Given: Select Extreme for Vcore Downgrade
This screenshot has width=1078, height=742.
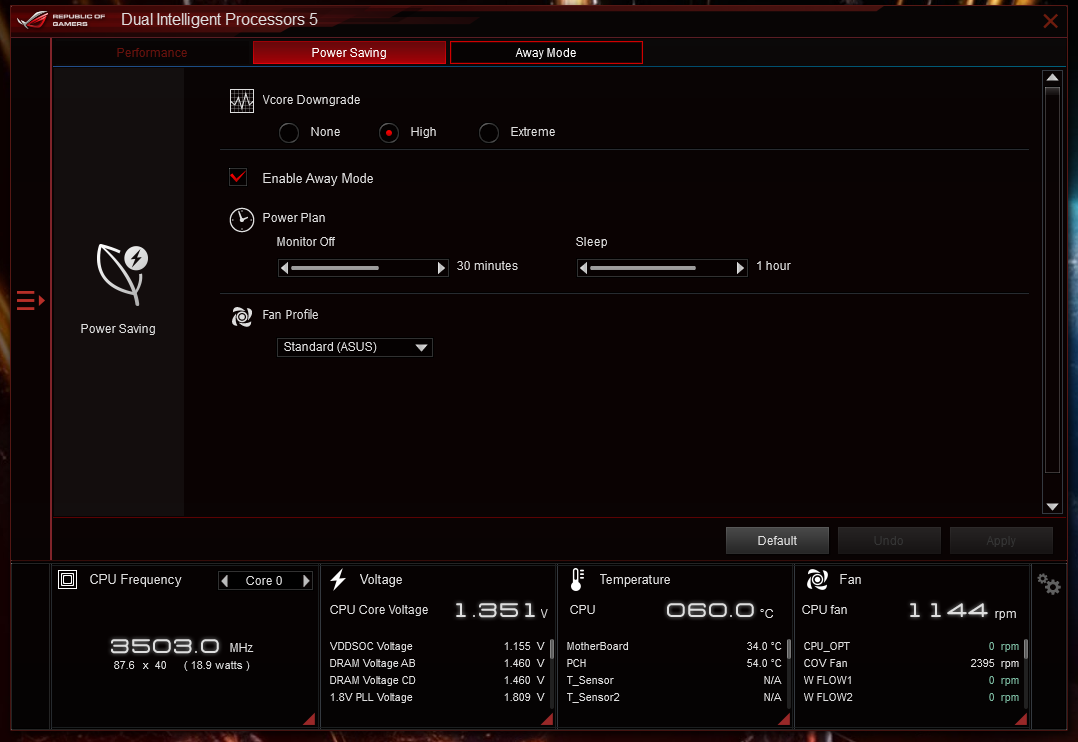Looking at the screenshot, I should coord(489,132).
